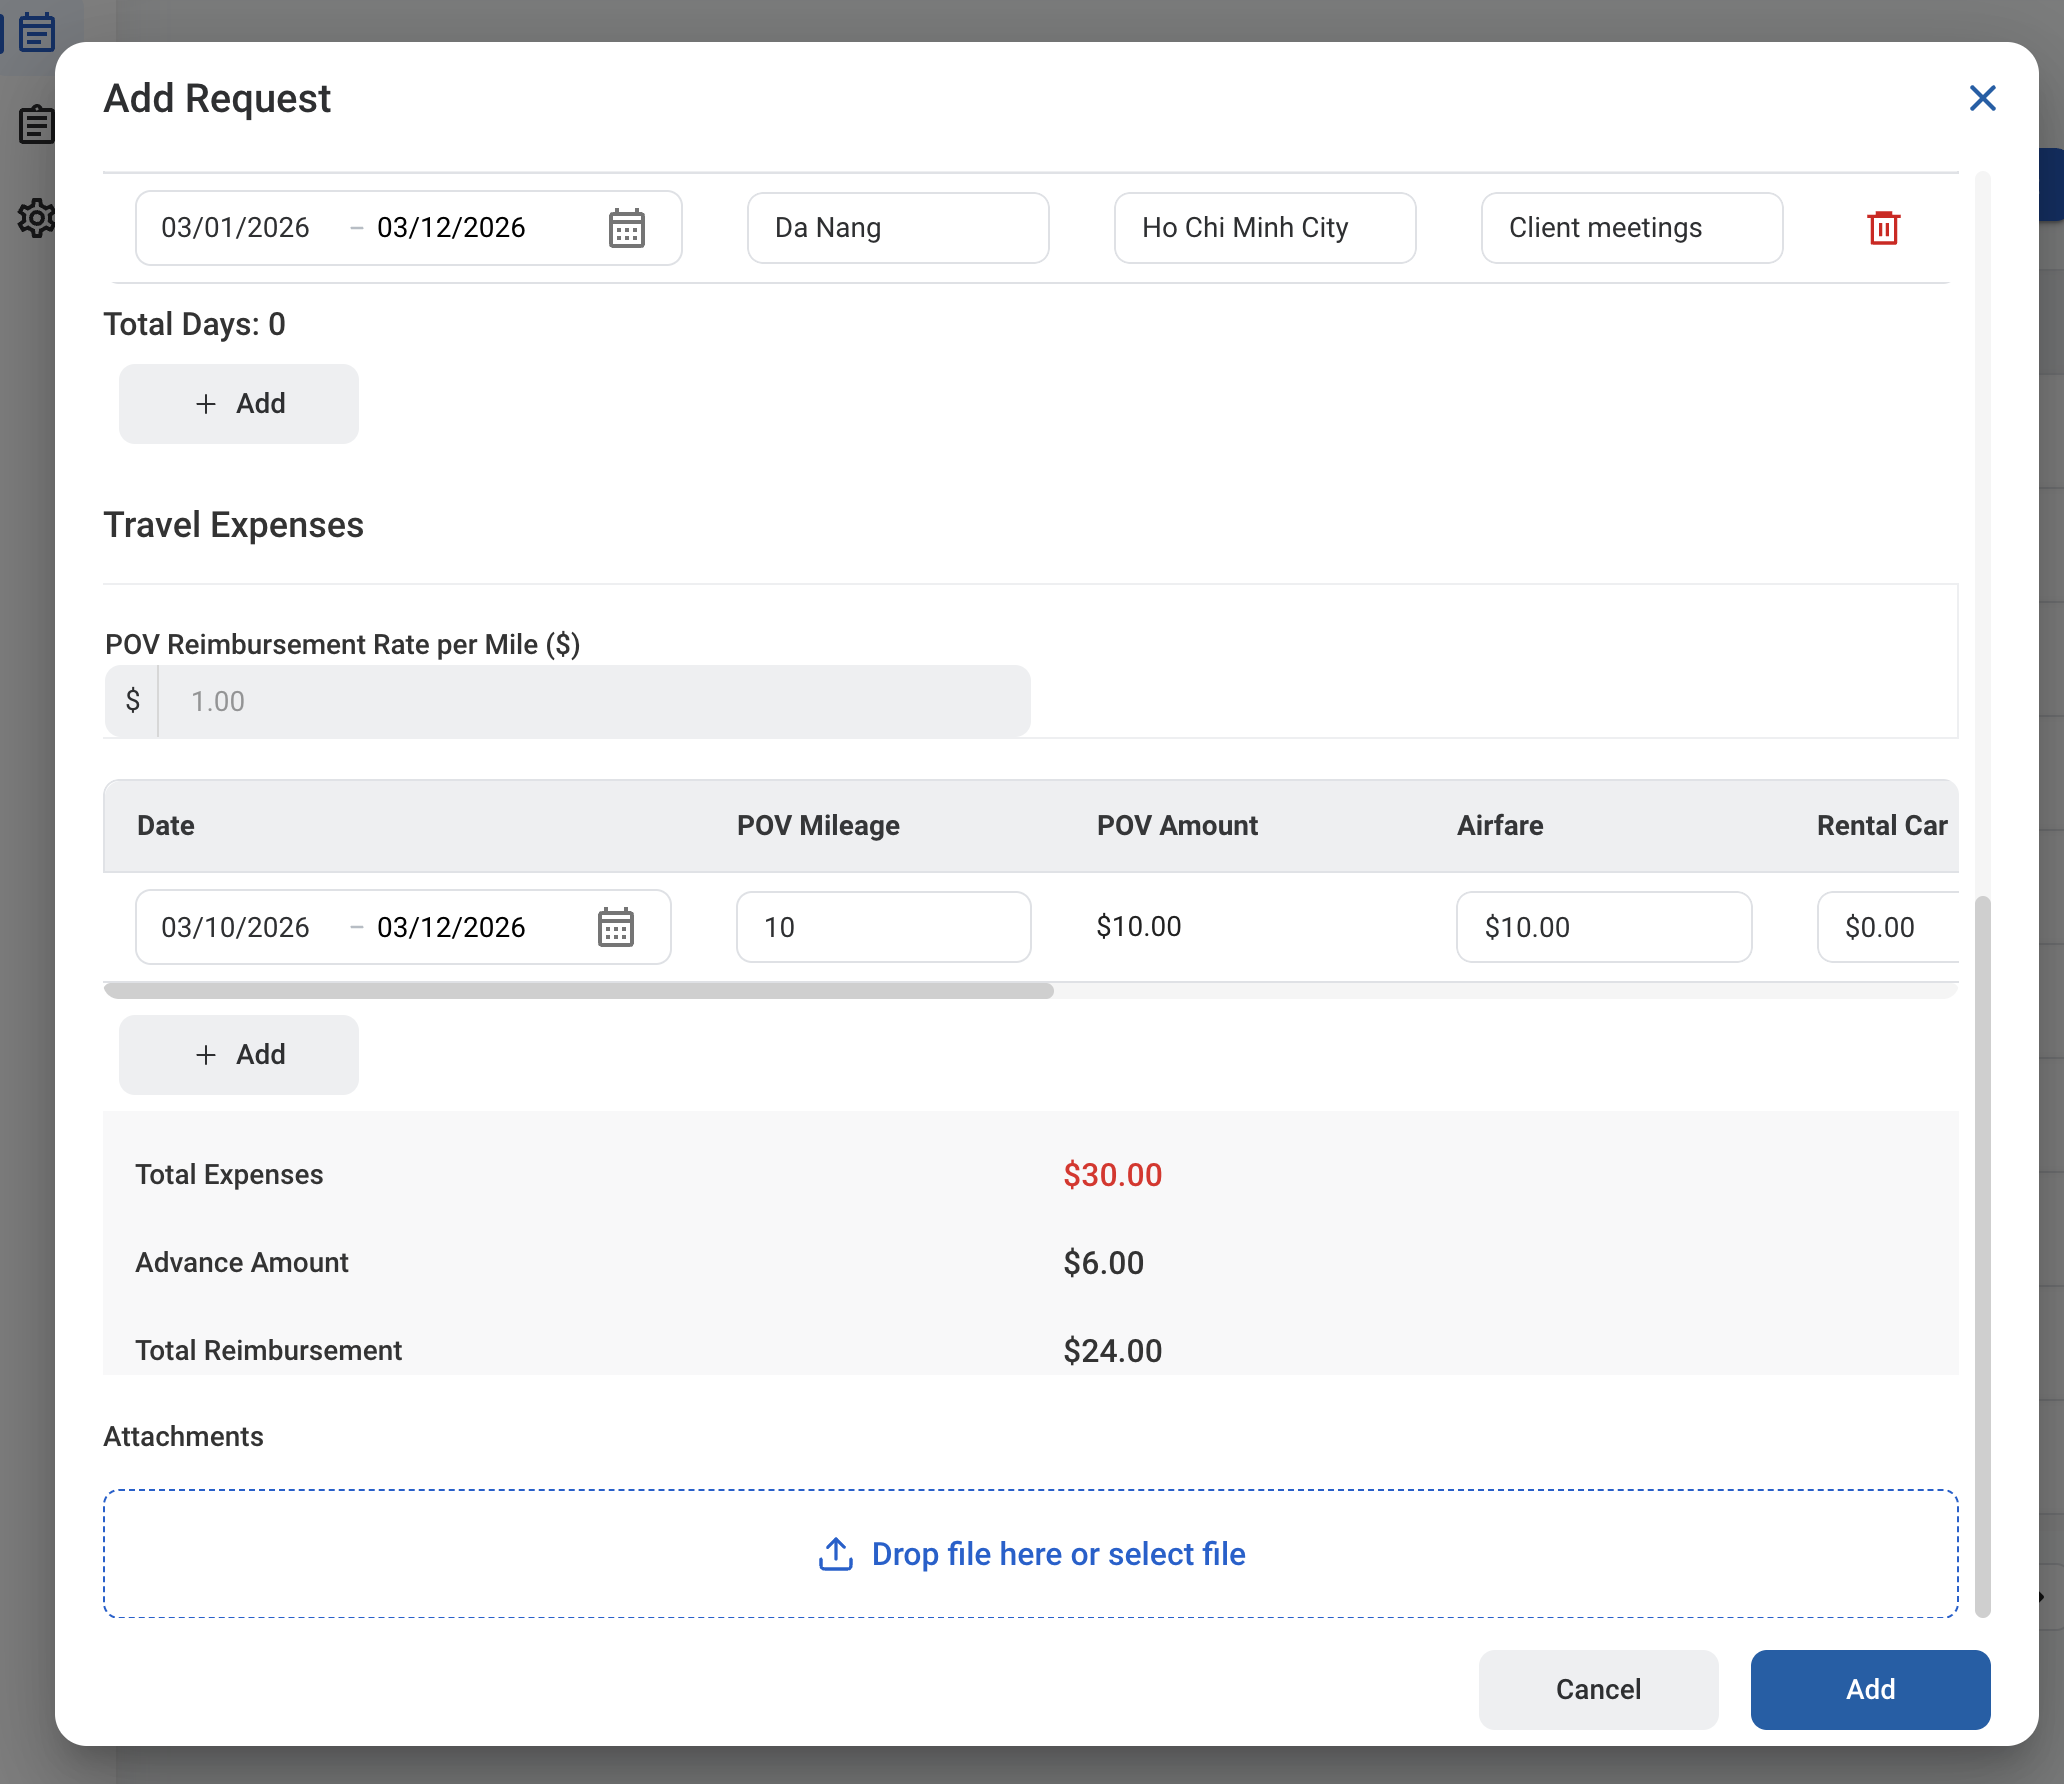Edit the POV Mileage value 10
Screen dimensions: 2064x1784
coord(884,927)
